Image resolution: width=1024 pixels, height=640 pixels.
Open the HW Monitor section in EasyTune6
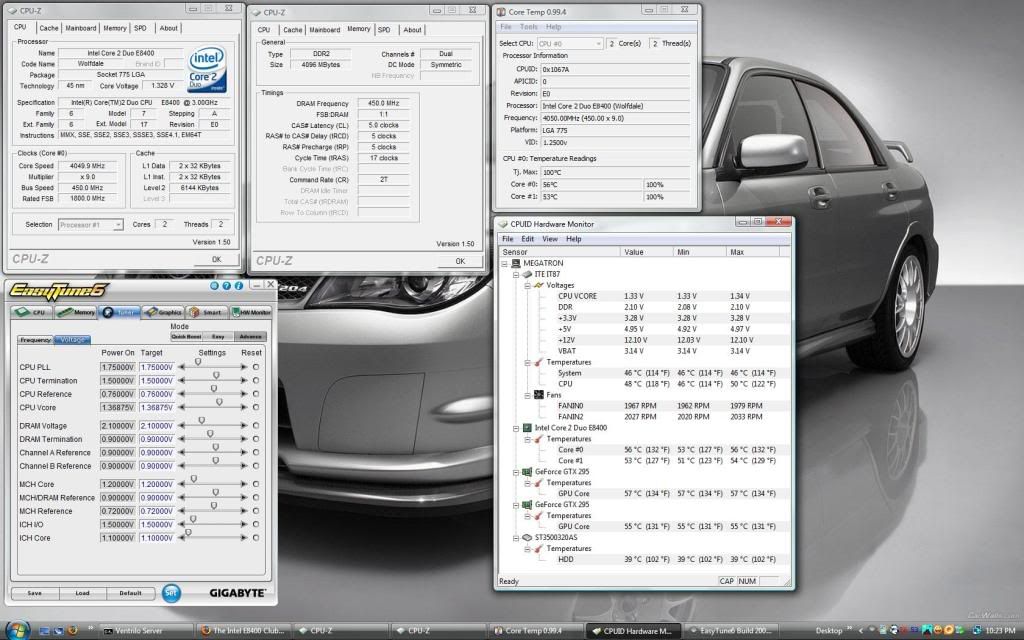click(x=252, y=312)
